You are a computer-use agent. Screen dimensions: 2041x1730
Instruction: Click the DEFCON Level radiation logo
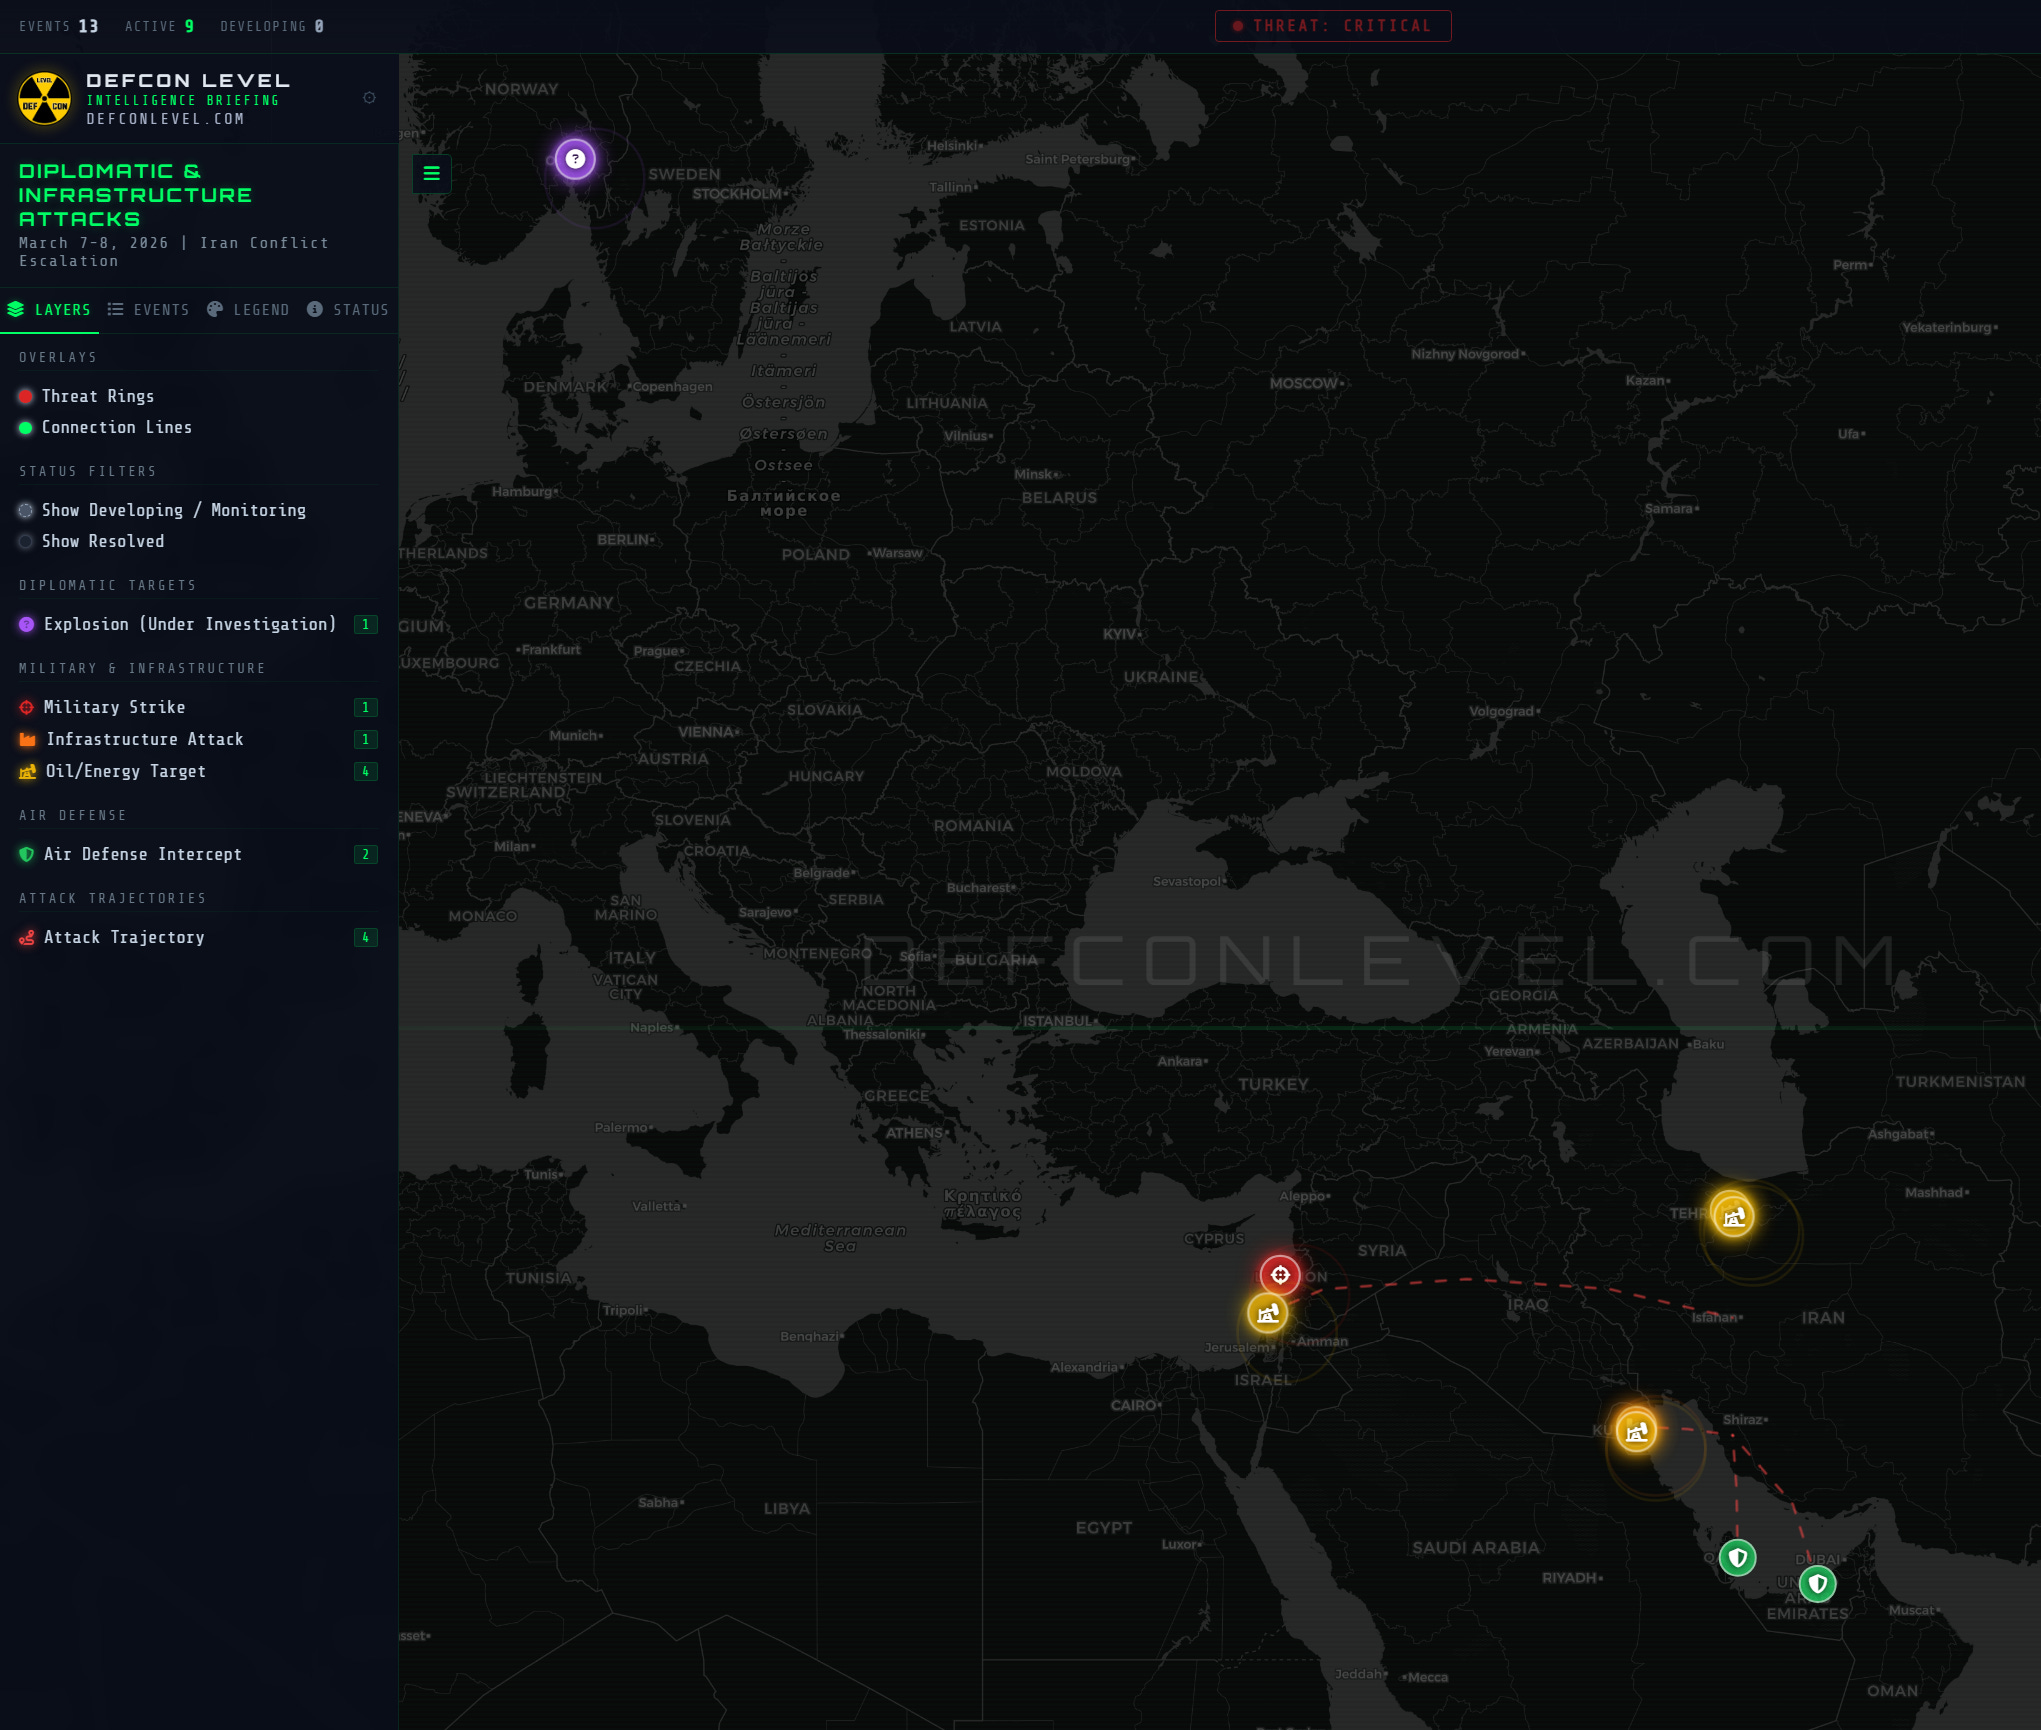click(45, 99)
